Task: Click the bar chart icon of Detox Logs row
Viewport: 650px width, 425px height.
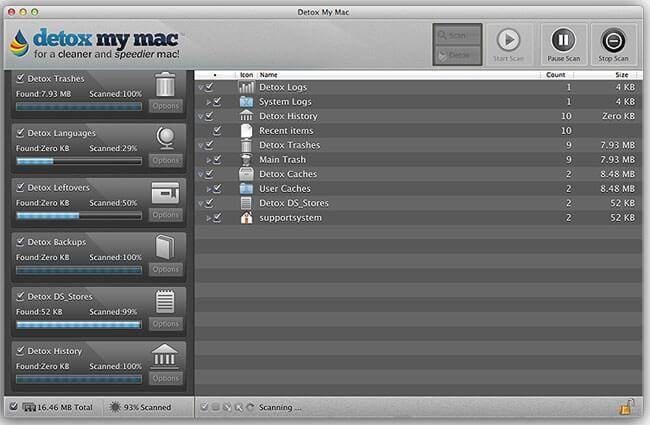Action: [246, 87]
